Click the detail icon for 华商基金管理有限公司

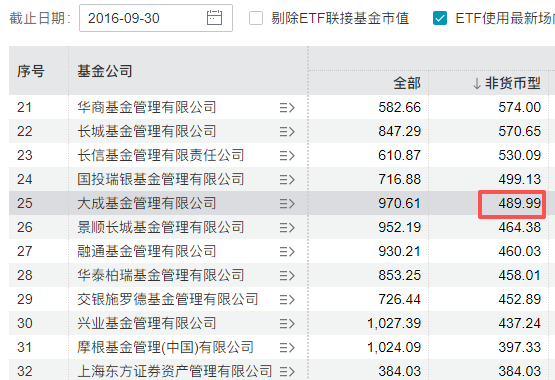click(287, 108)
